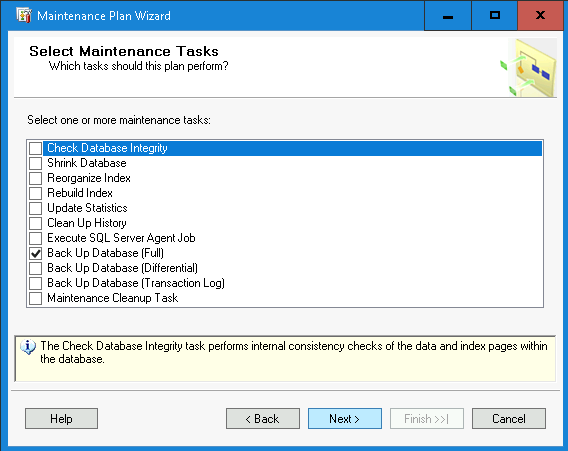Tick the Reorganize Index checkbox
This screenshot has width=568, height=451.
pyautogui.click(x=36, y=178)
